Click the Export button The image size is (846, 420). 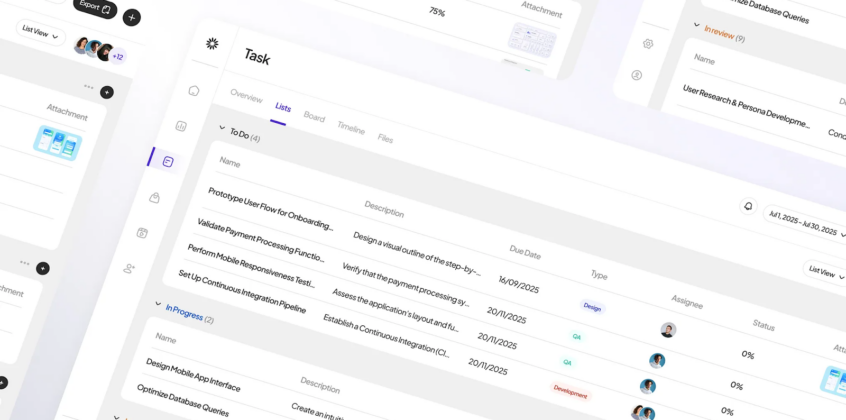coord(95,7)
